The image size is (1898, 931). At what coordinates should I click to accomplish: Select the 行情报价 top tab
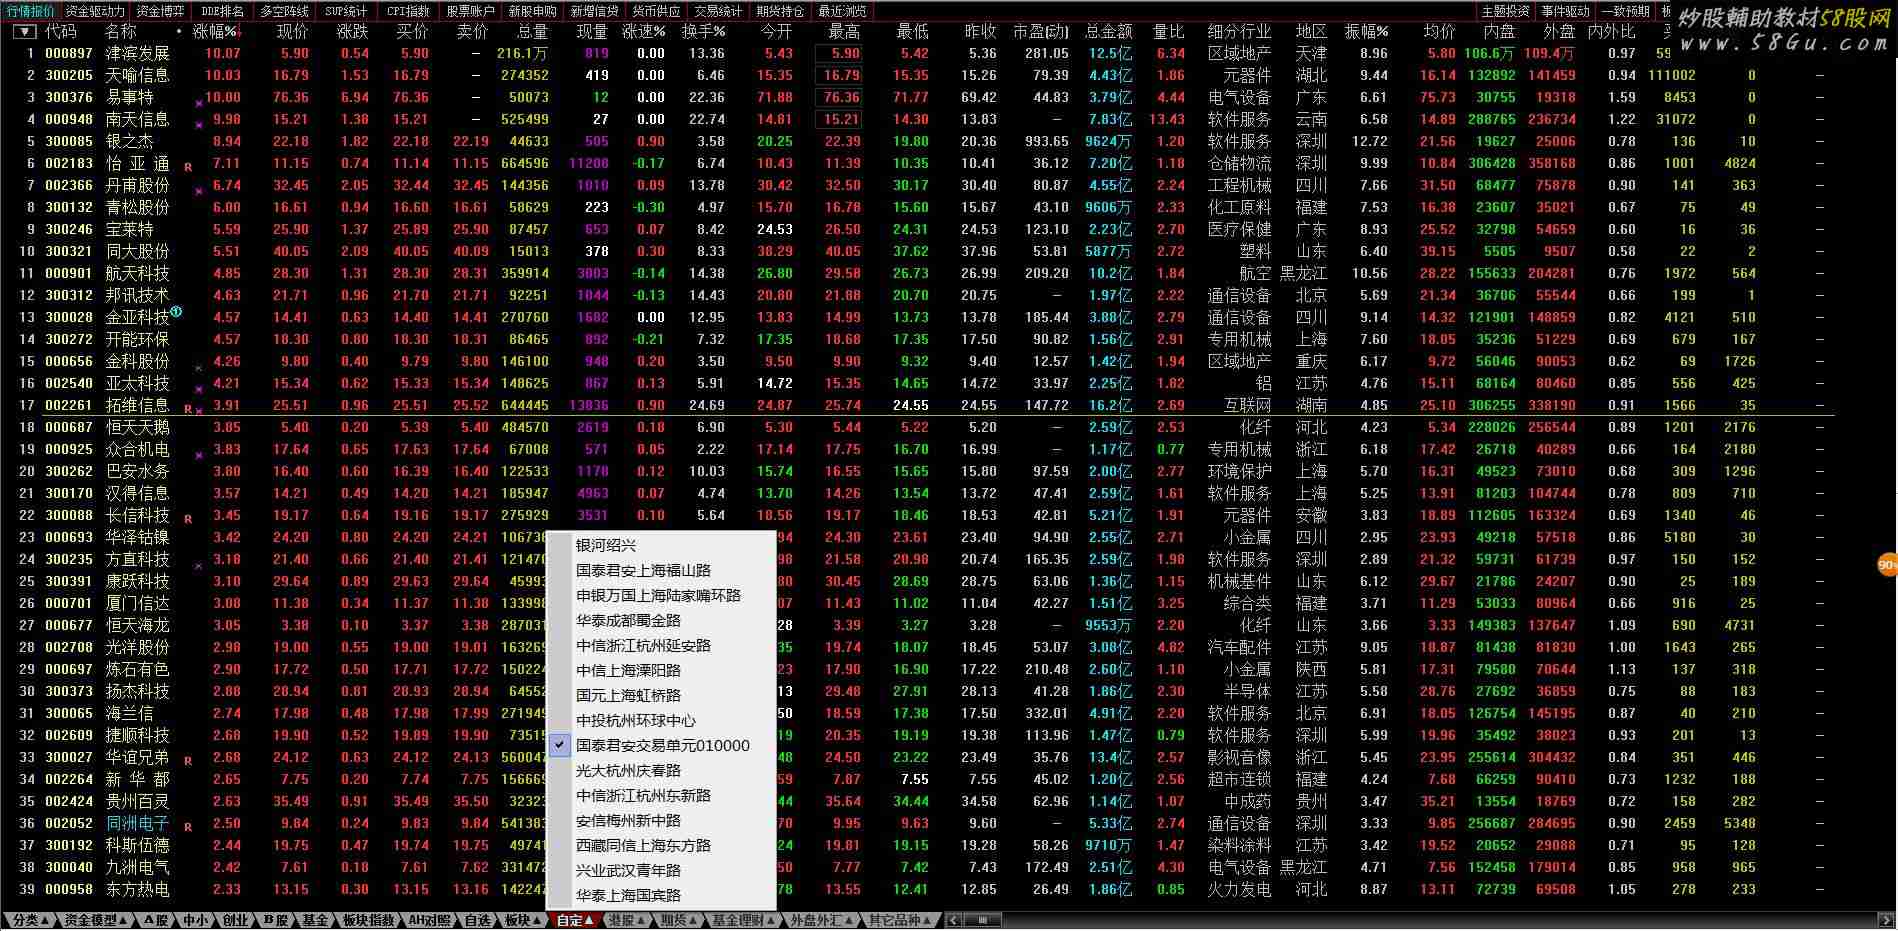click(x=30, y=11)
